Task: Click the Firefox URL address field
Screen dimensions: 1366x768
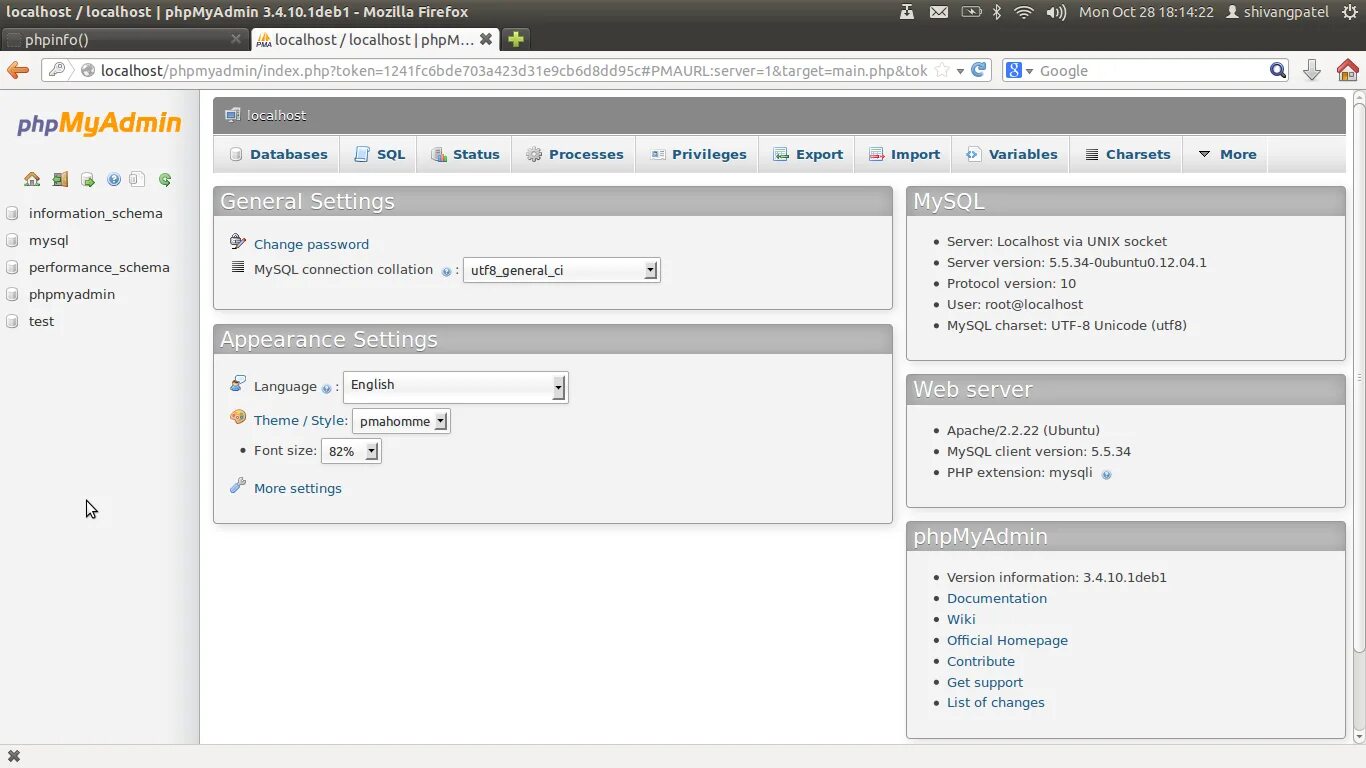Action: pos(514,71)
